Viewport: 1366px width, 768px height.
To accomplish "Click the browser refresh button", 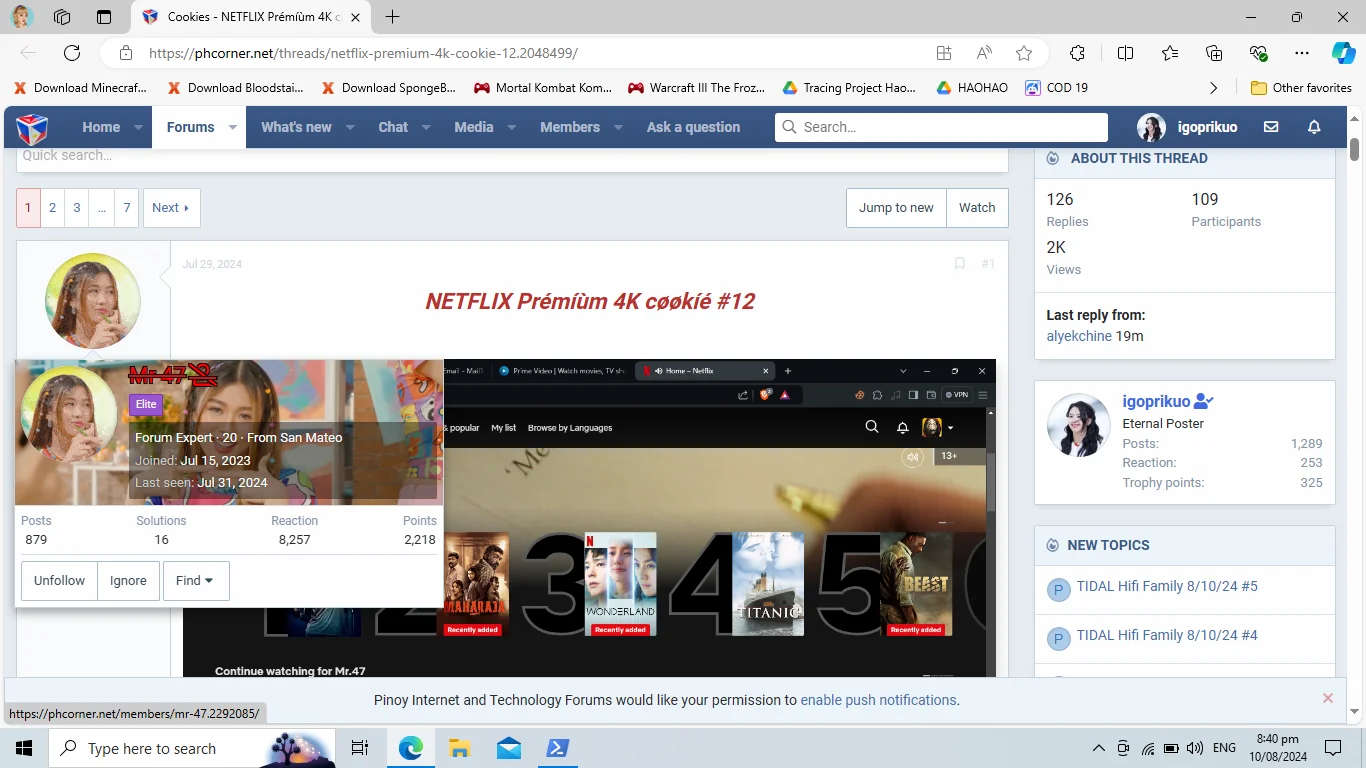I will click(72, 53).
